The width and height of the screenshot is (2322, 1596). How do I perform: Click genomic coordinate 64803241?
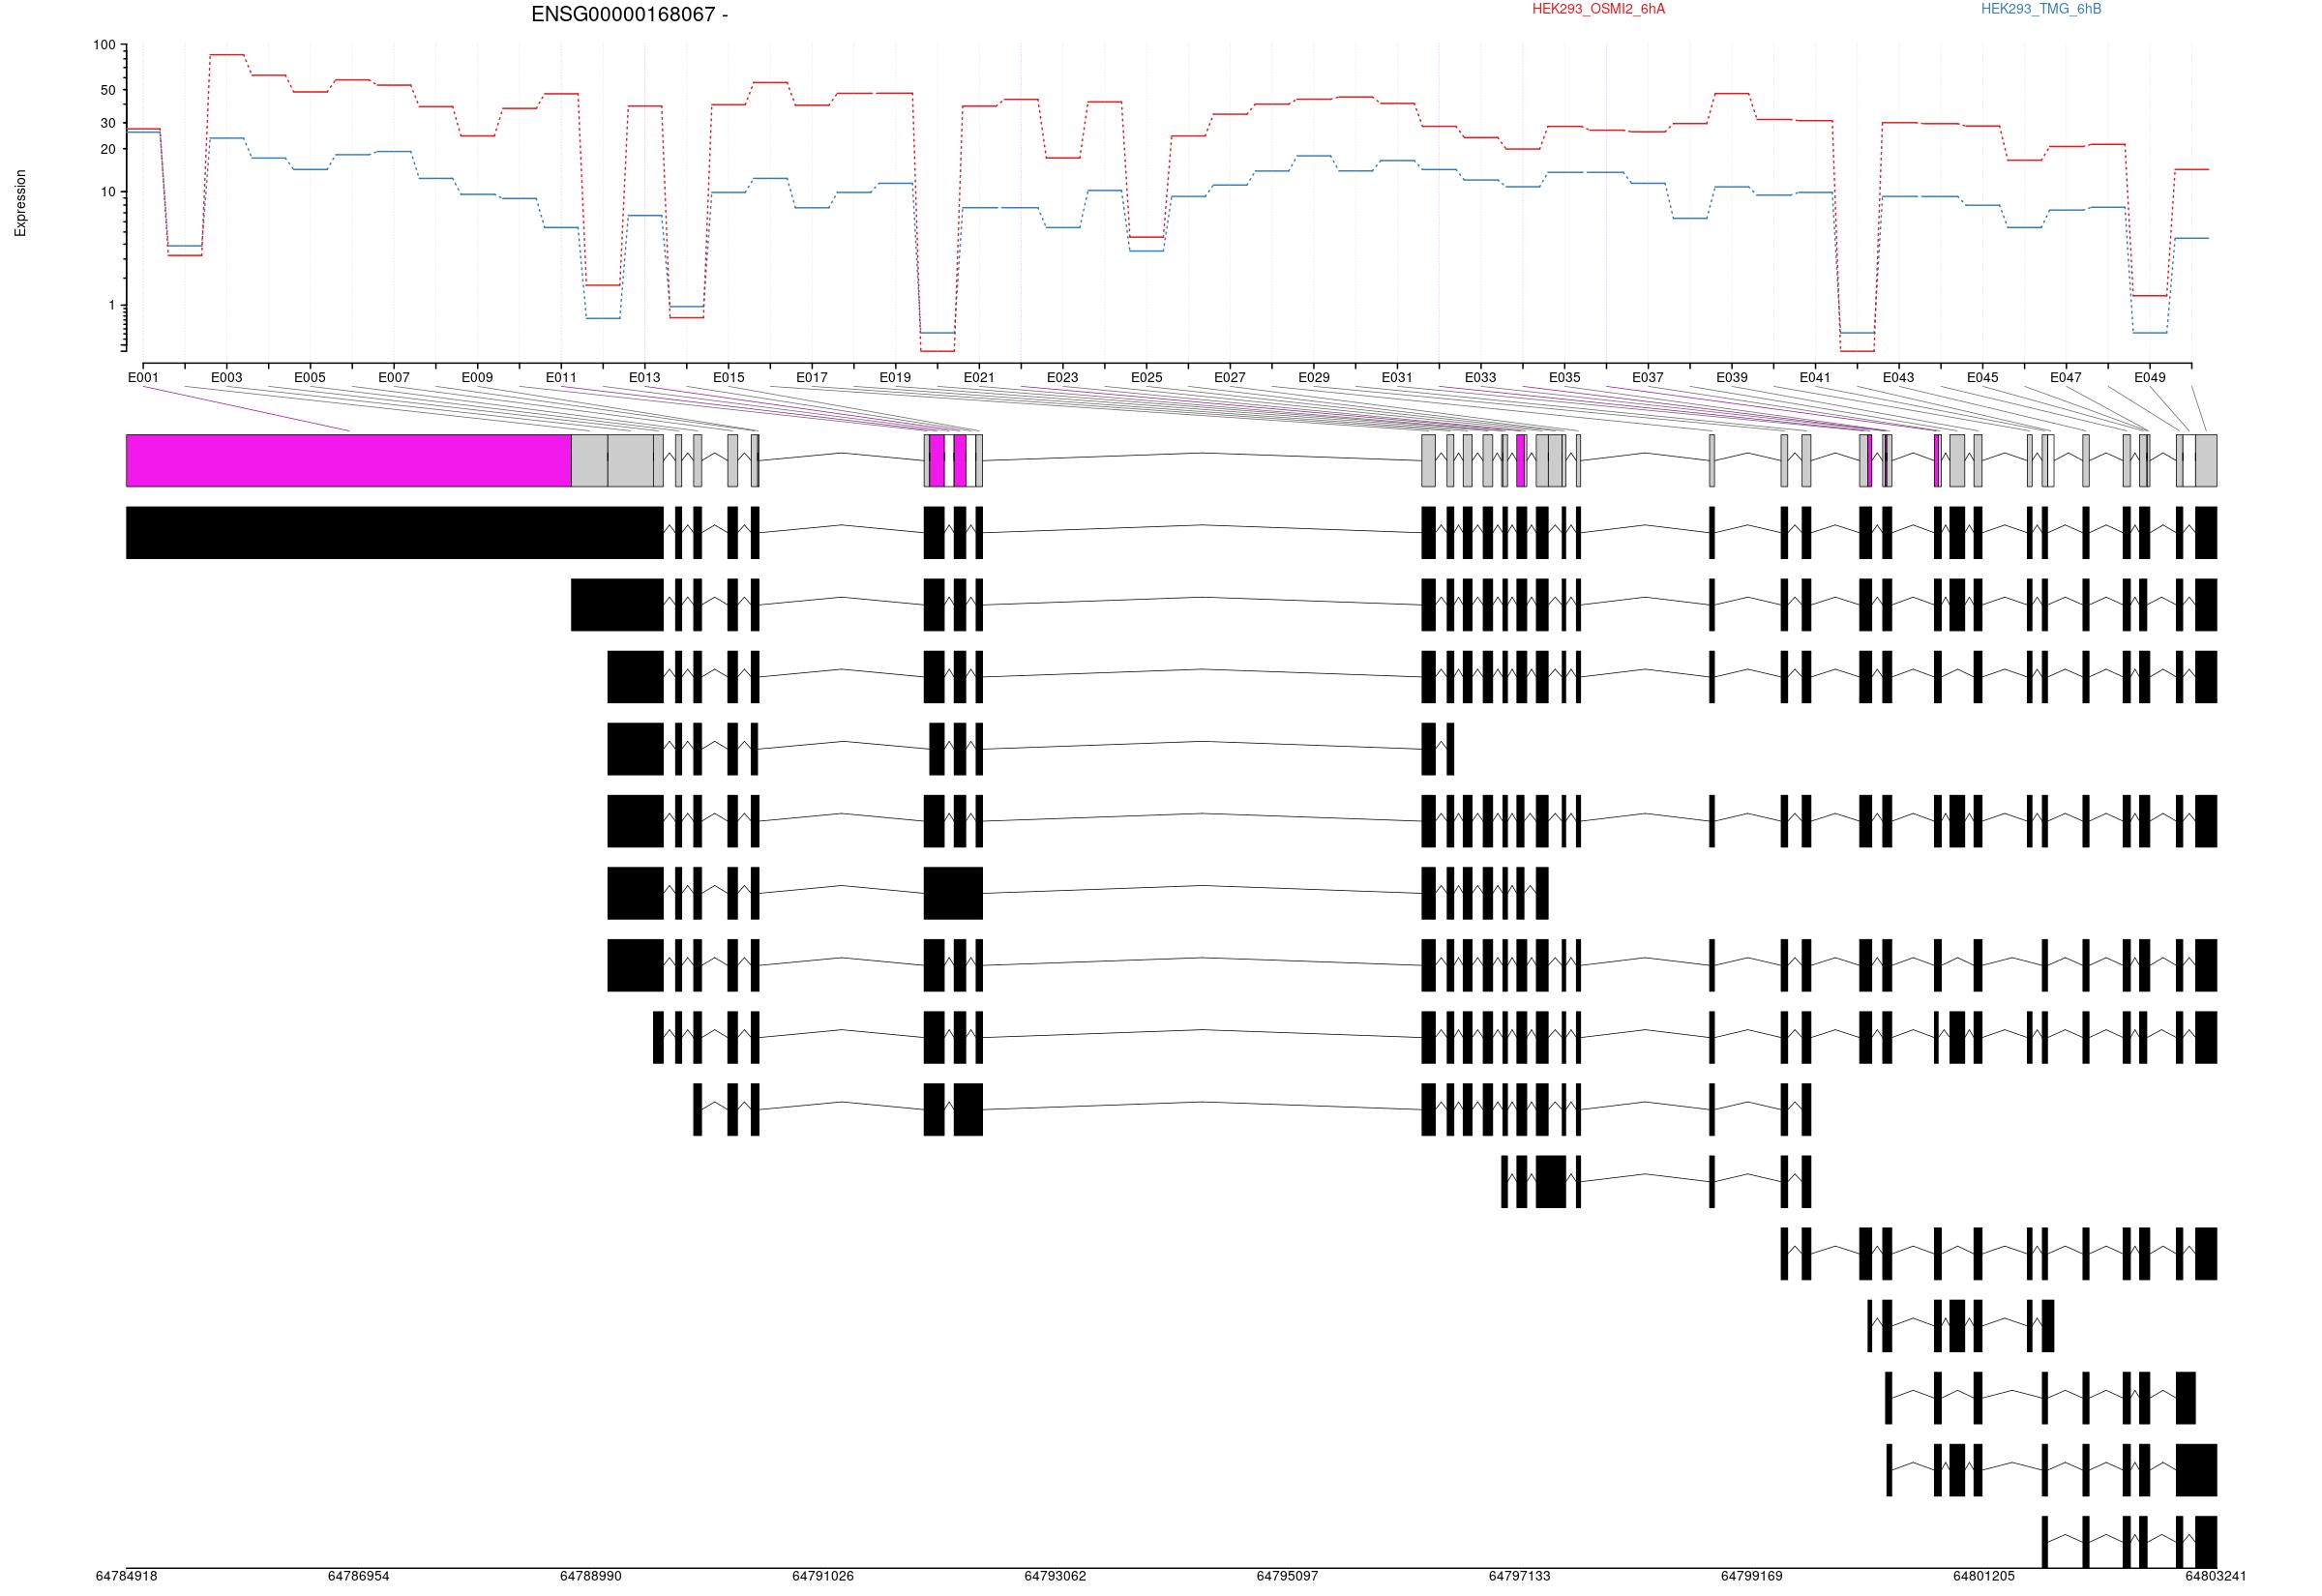pos(2216,1576)
